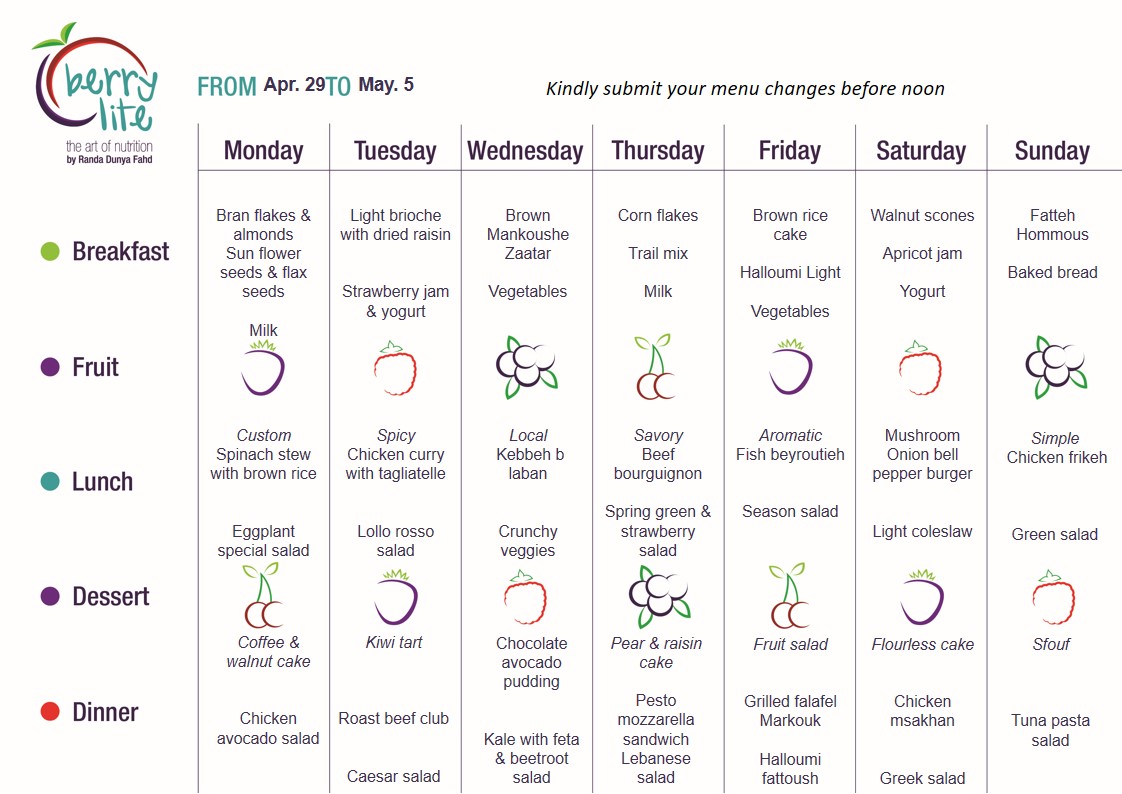
Task: Select the Wednesday column header
Action: (x=525, y=151)
